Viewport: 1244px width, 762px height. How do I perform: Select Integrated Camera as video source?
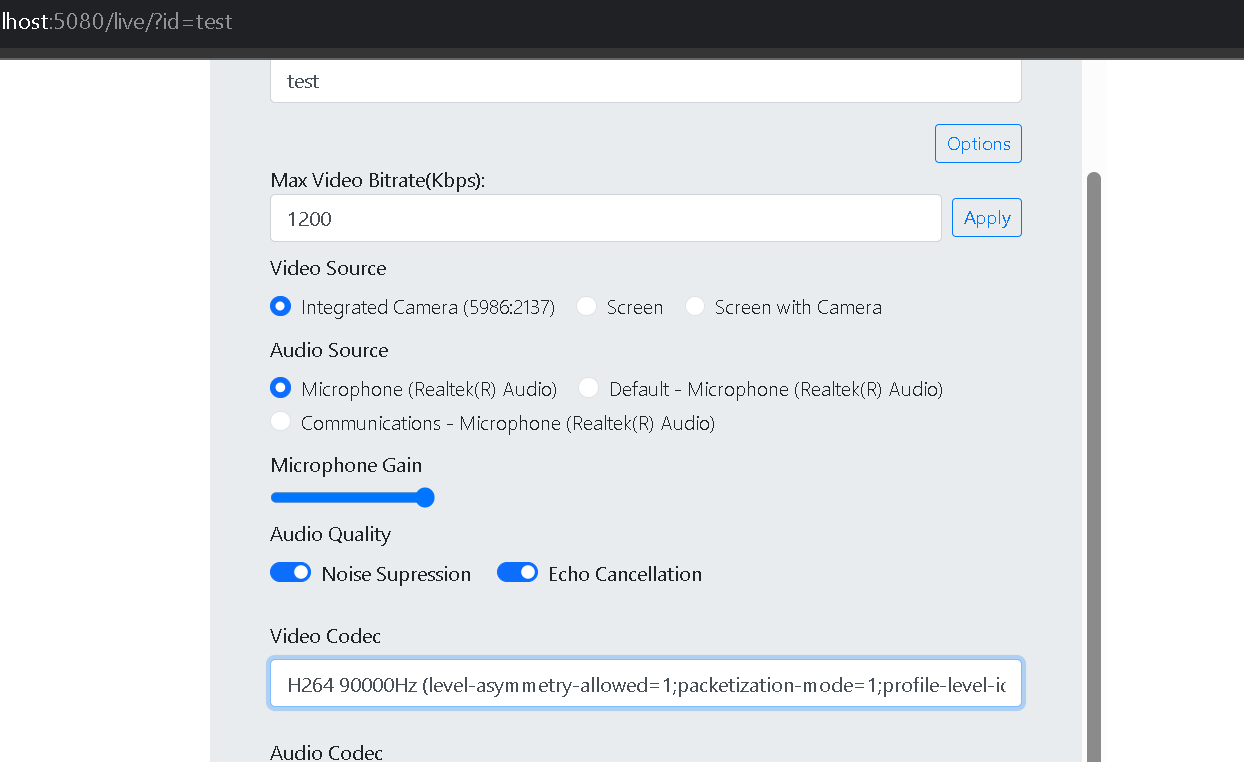280,306
